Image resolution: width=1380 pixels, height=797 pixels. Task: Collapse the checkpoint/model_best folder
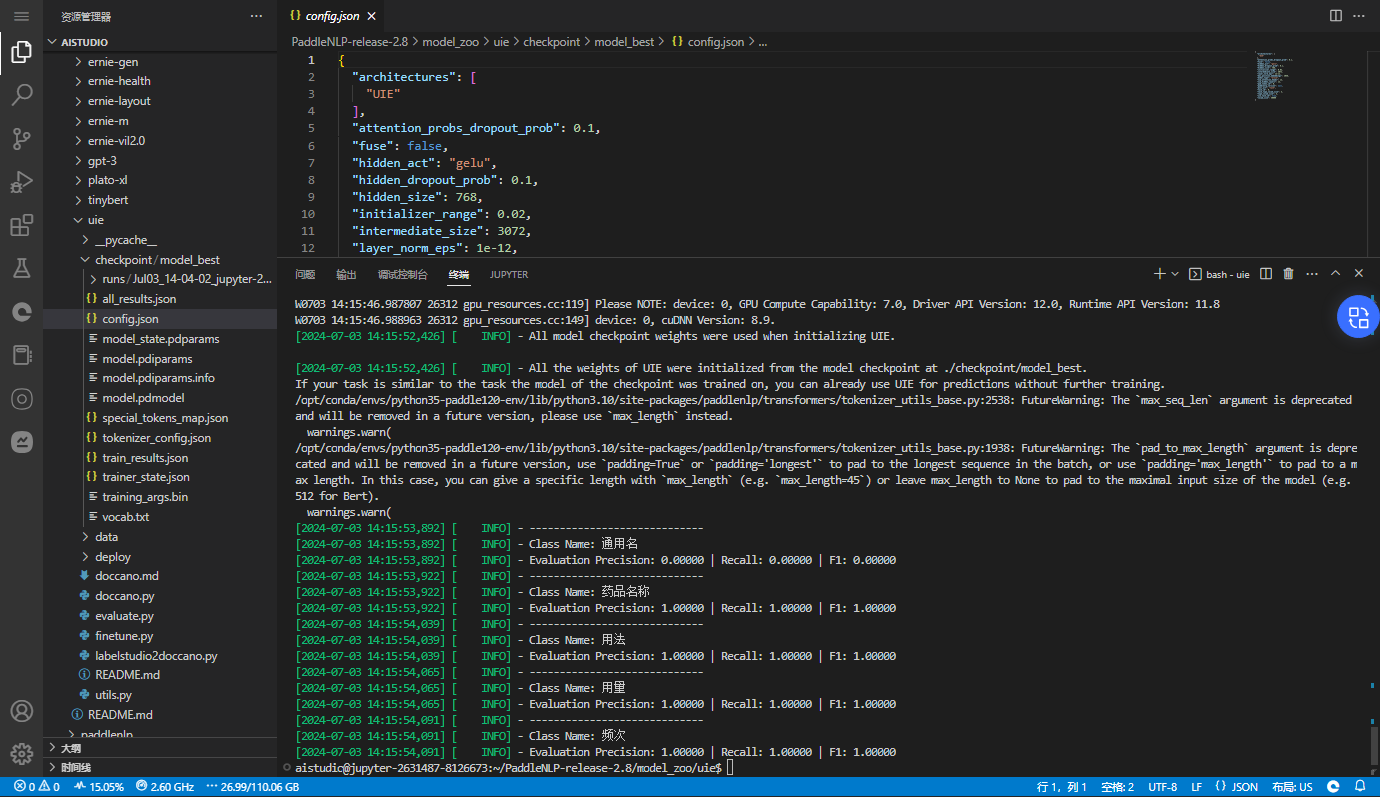[160, 259]
